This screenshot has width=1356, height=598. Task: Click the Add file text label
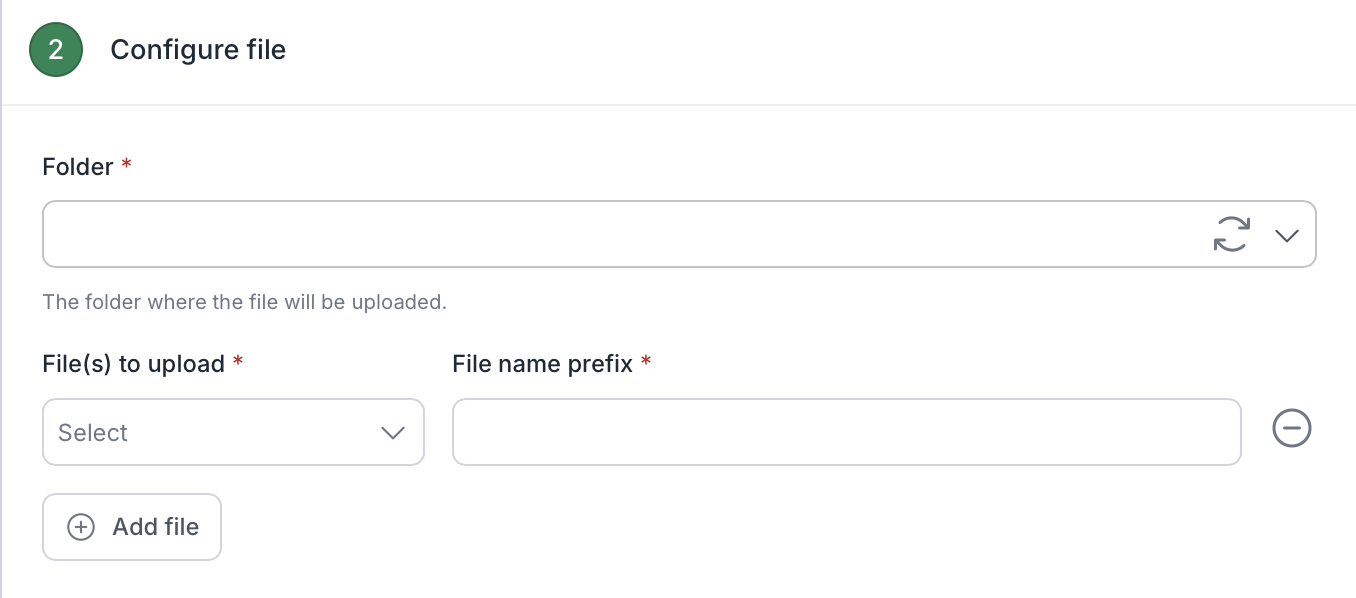tap(155, 527)
